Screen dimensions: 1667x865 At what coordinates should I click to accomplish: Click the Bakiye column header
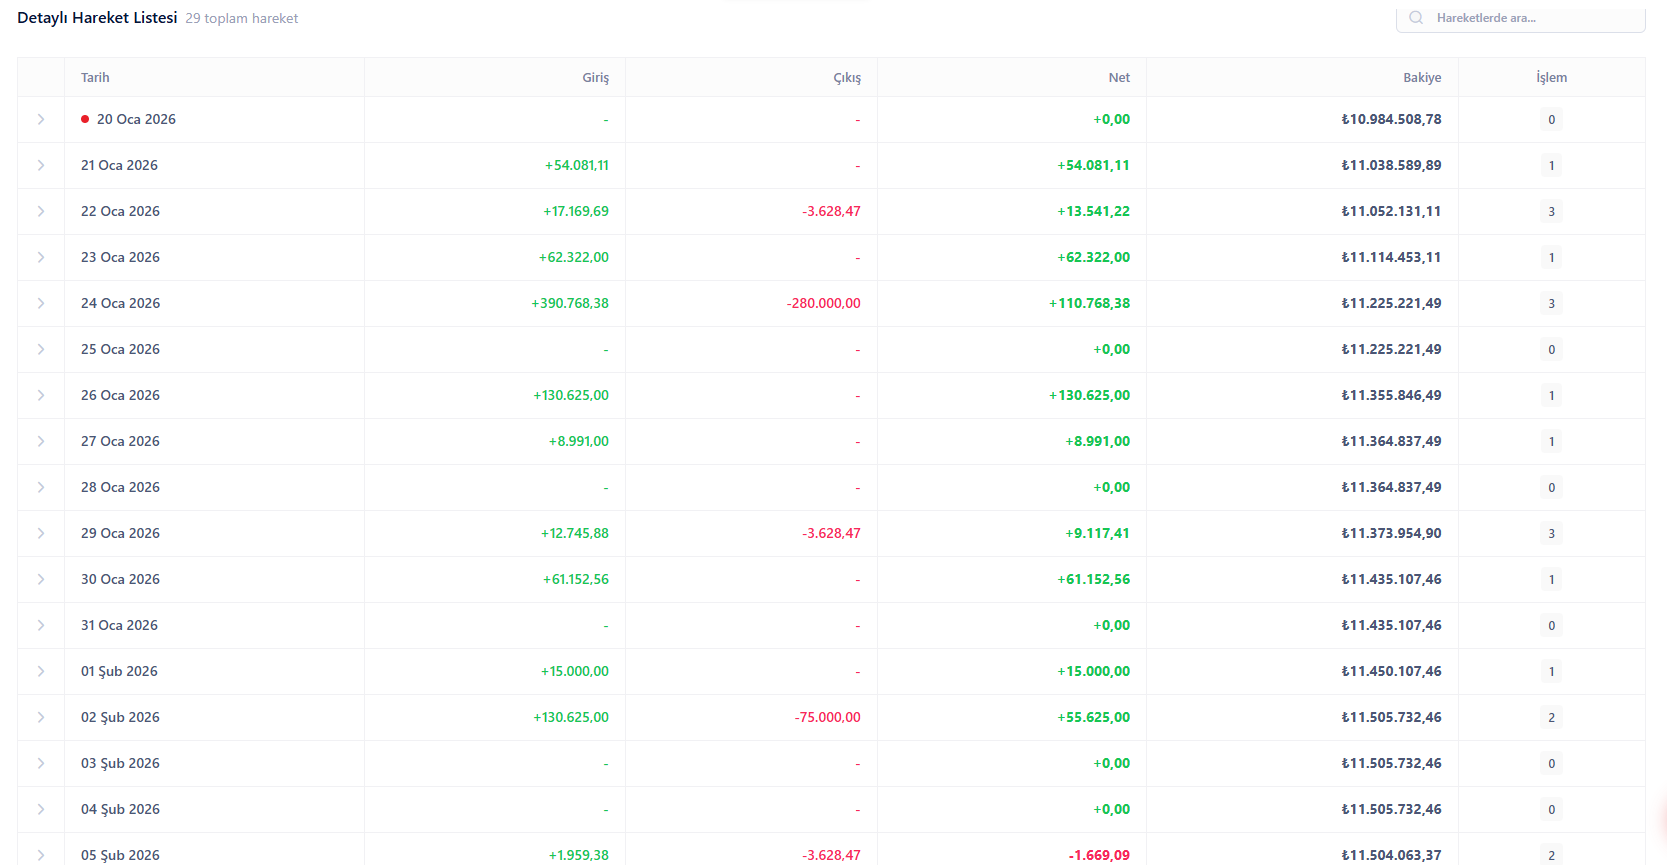1421,78
